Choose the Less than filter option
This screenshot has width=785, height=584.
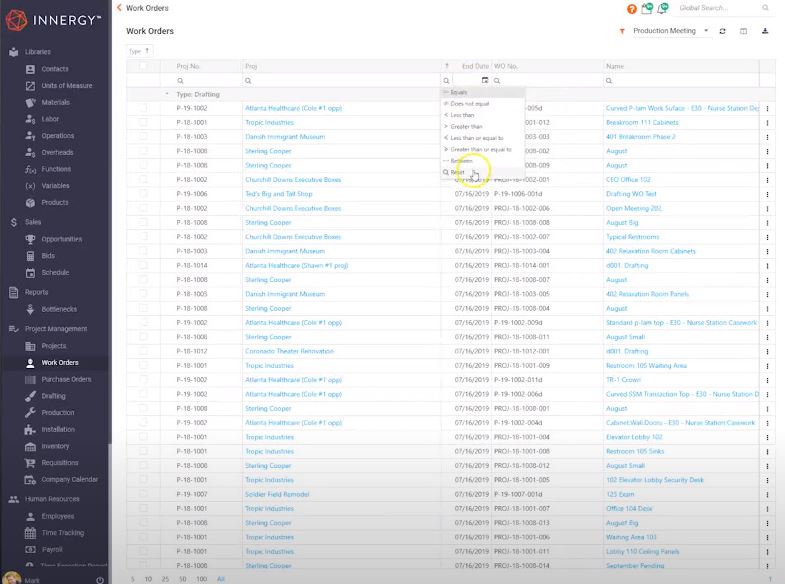483,115
